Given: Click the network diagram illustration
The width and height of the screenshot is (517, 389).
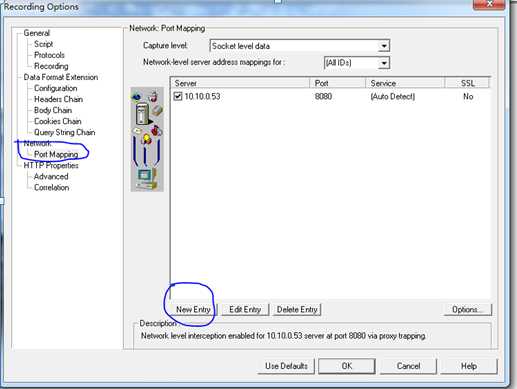Looking at the screenshot, I should [x=147, y=139].
